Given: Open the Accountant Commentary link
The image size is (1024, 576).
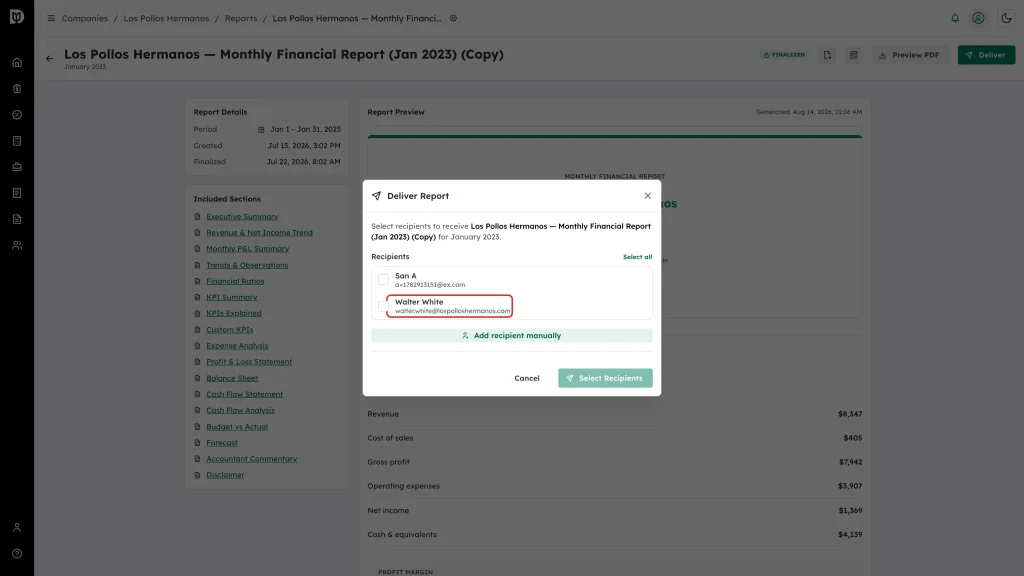Looking at the screenshot, I should pos(251,458).
